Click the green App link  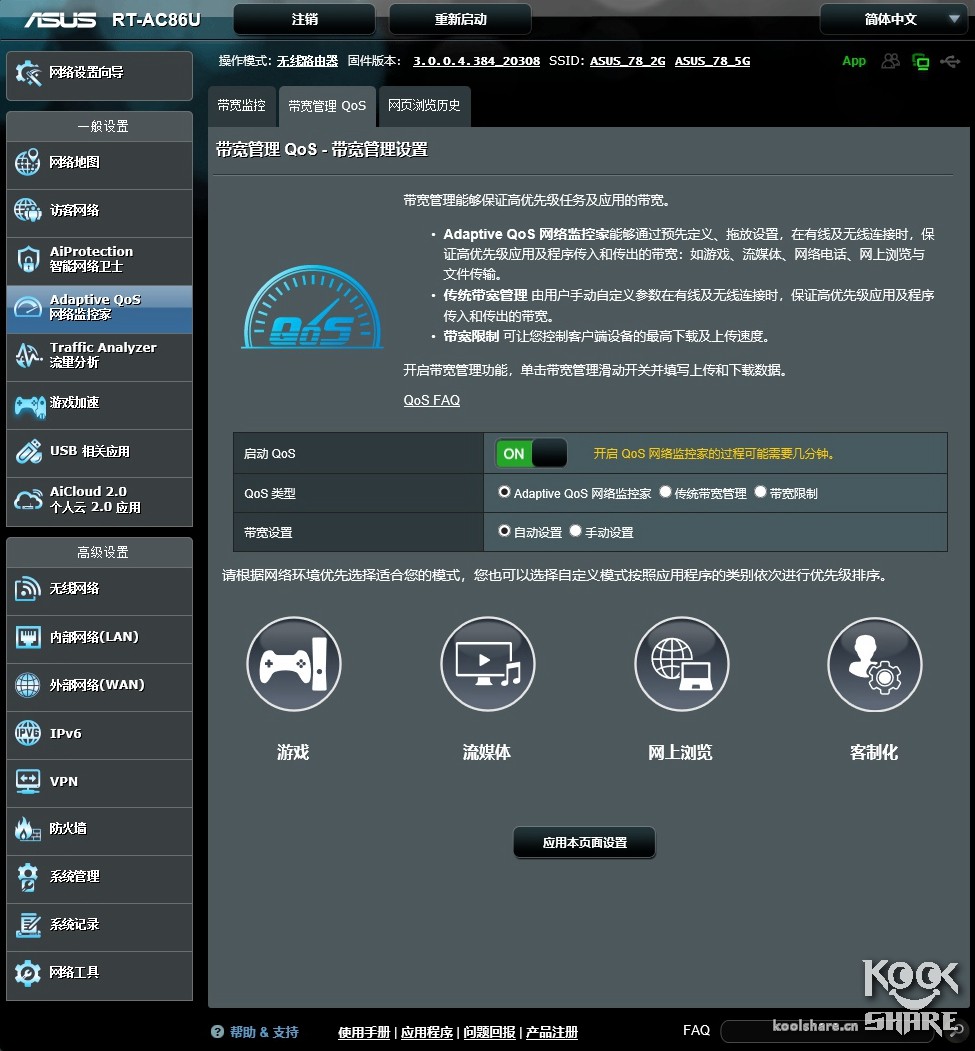854,61
